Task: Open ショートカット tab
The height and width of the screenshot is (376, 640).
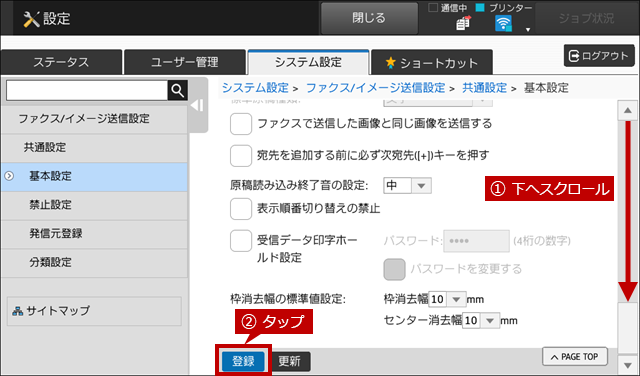Action: pyautogui.click(x=432, y=62)
